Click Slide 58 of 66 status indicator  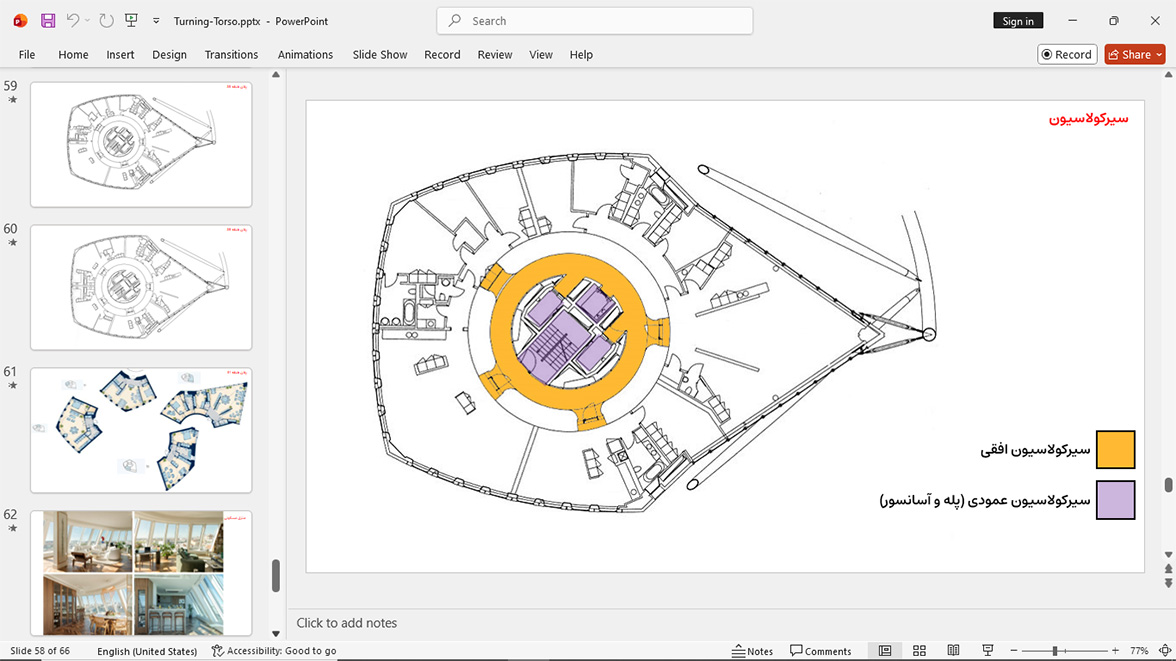tap(40, 651)
